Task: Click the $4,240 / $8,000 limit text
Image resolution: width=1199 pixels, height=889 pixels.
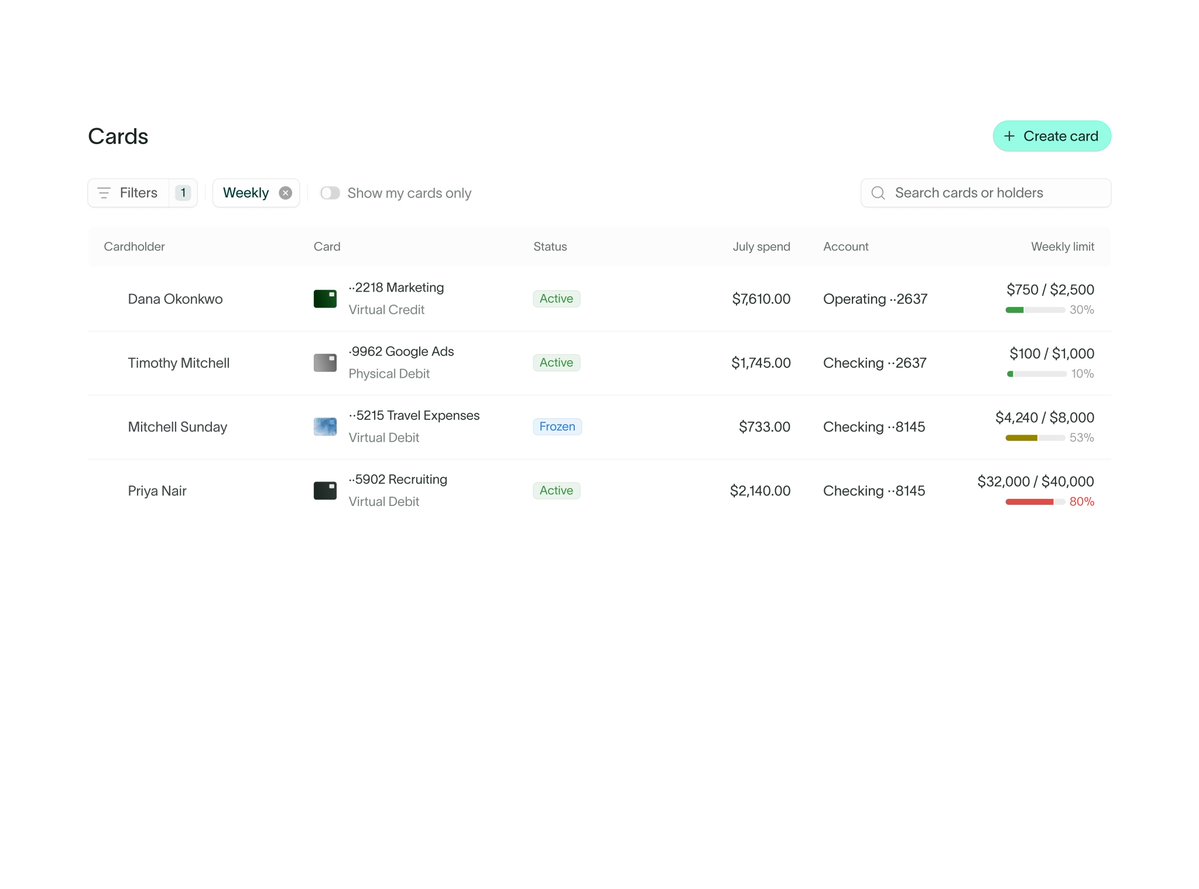Action: pyautogui.click(x=1045, y=418)
